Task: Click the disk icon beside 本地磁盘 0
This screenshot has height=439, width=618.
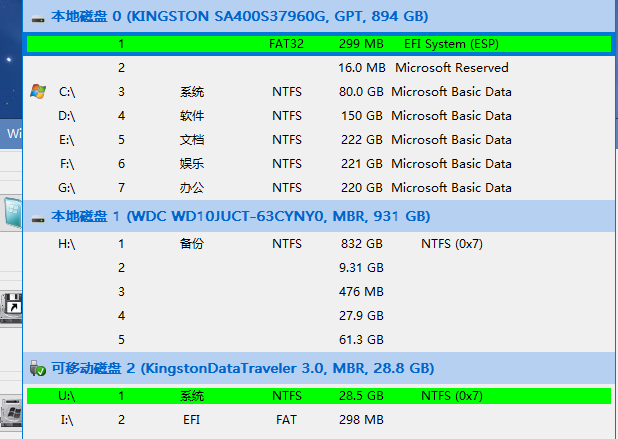Action: click(38, 19)
